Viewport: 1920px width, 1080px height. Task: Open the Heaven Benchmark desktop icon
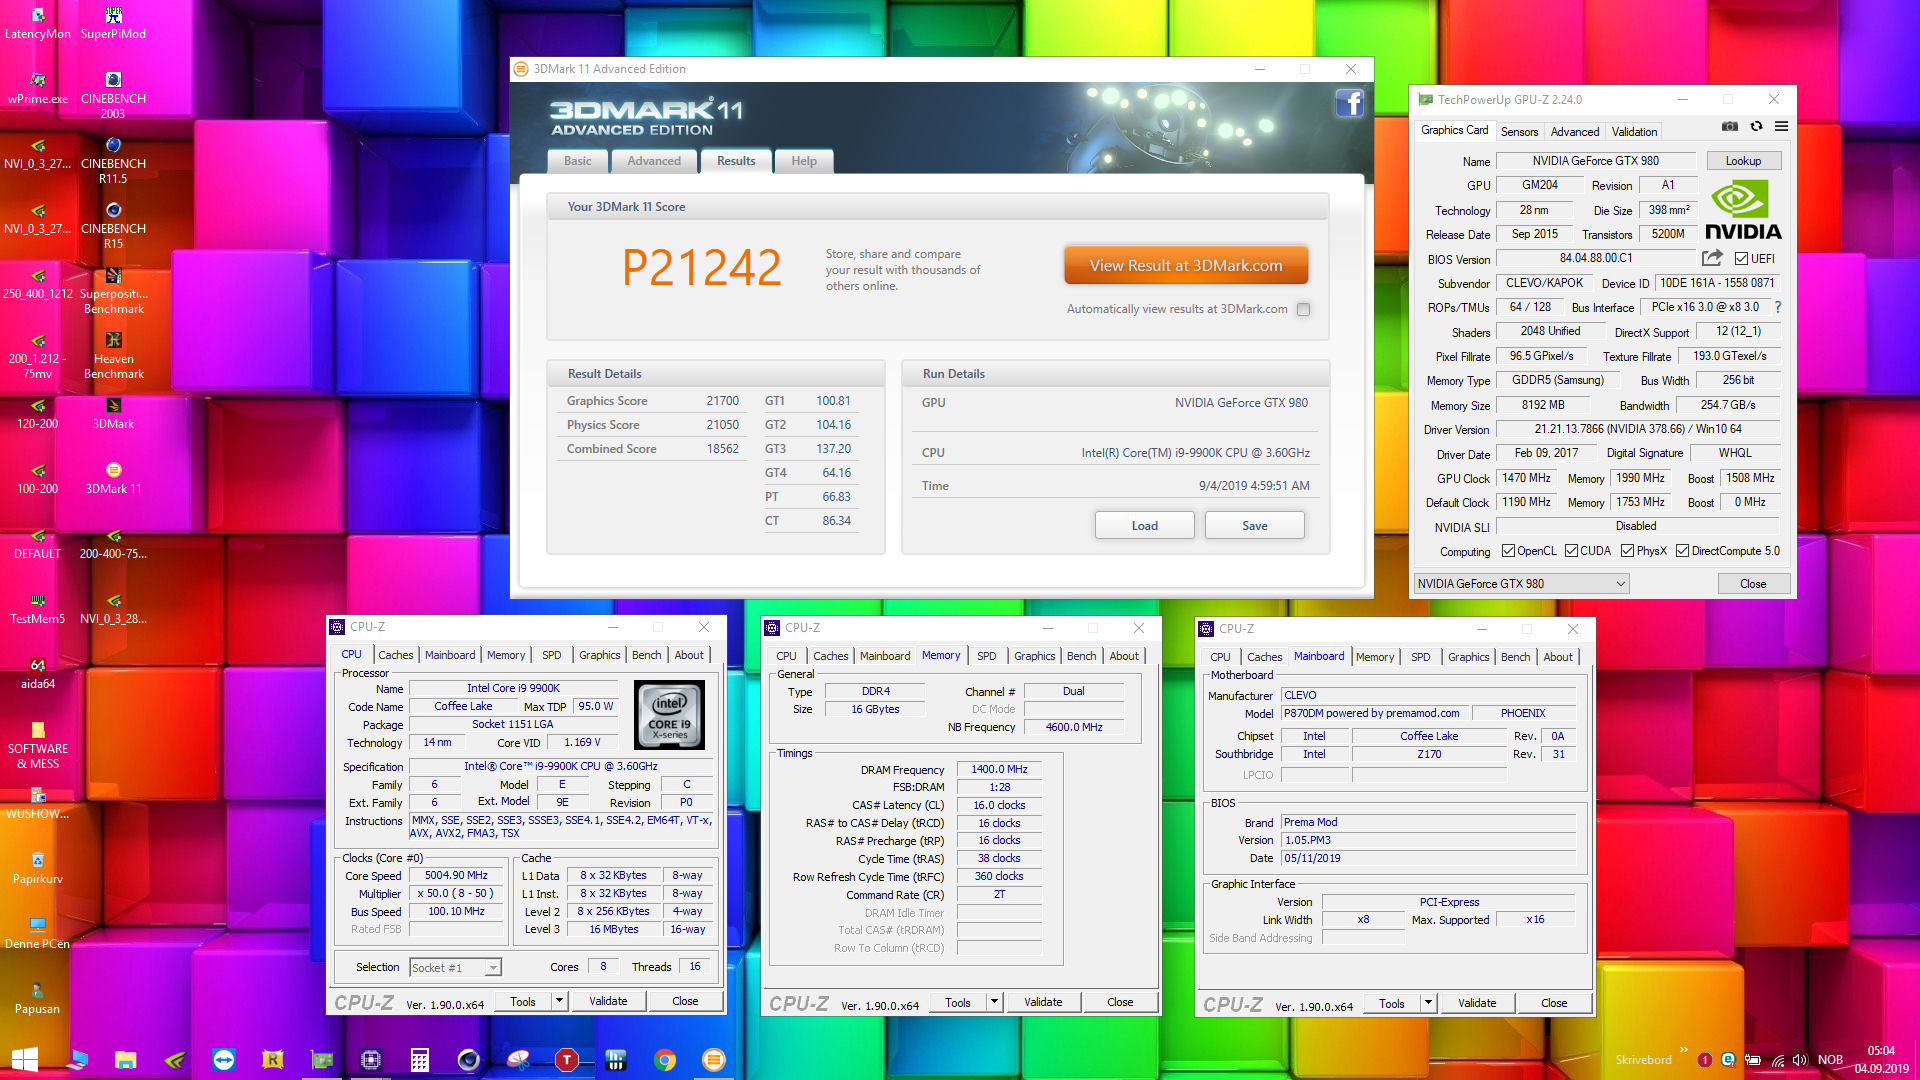pos(113,355)
